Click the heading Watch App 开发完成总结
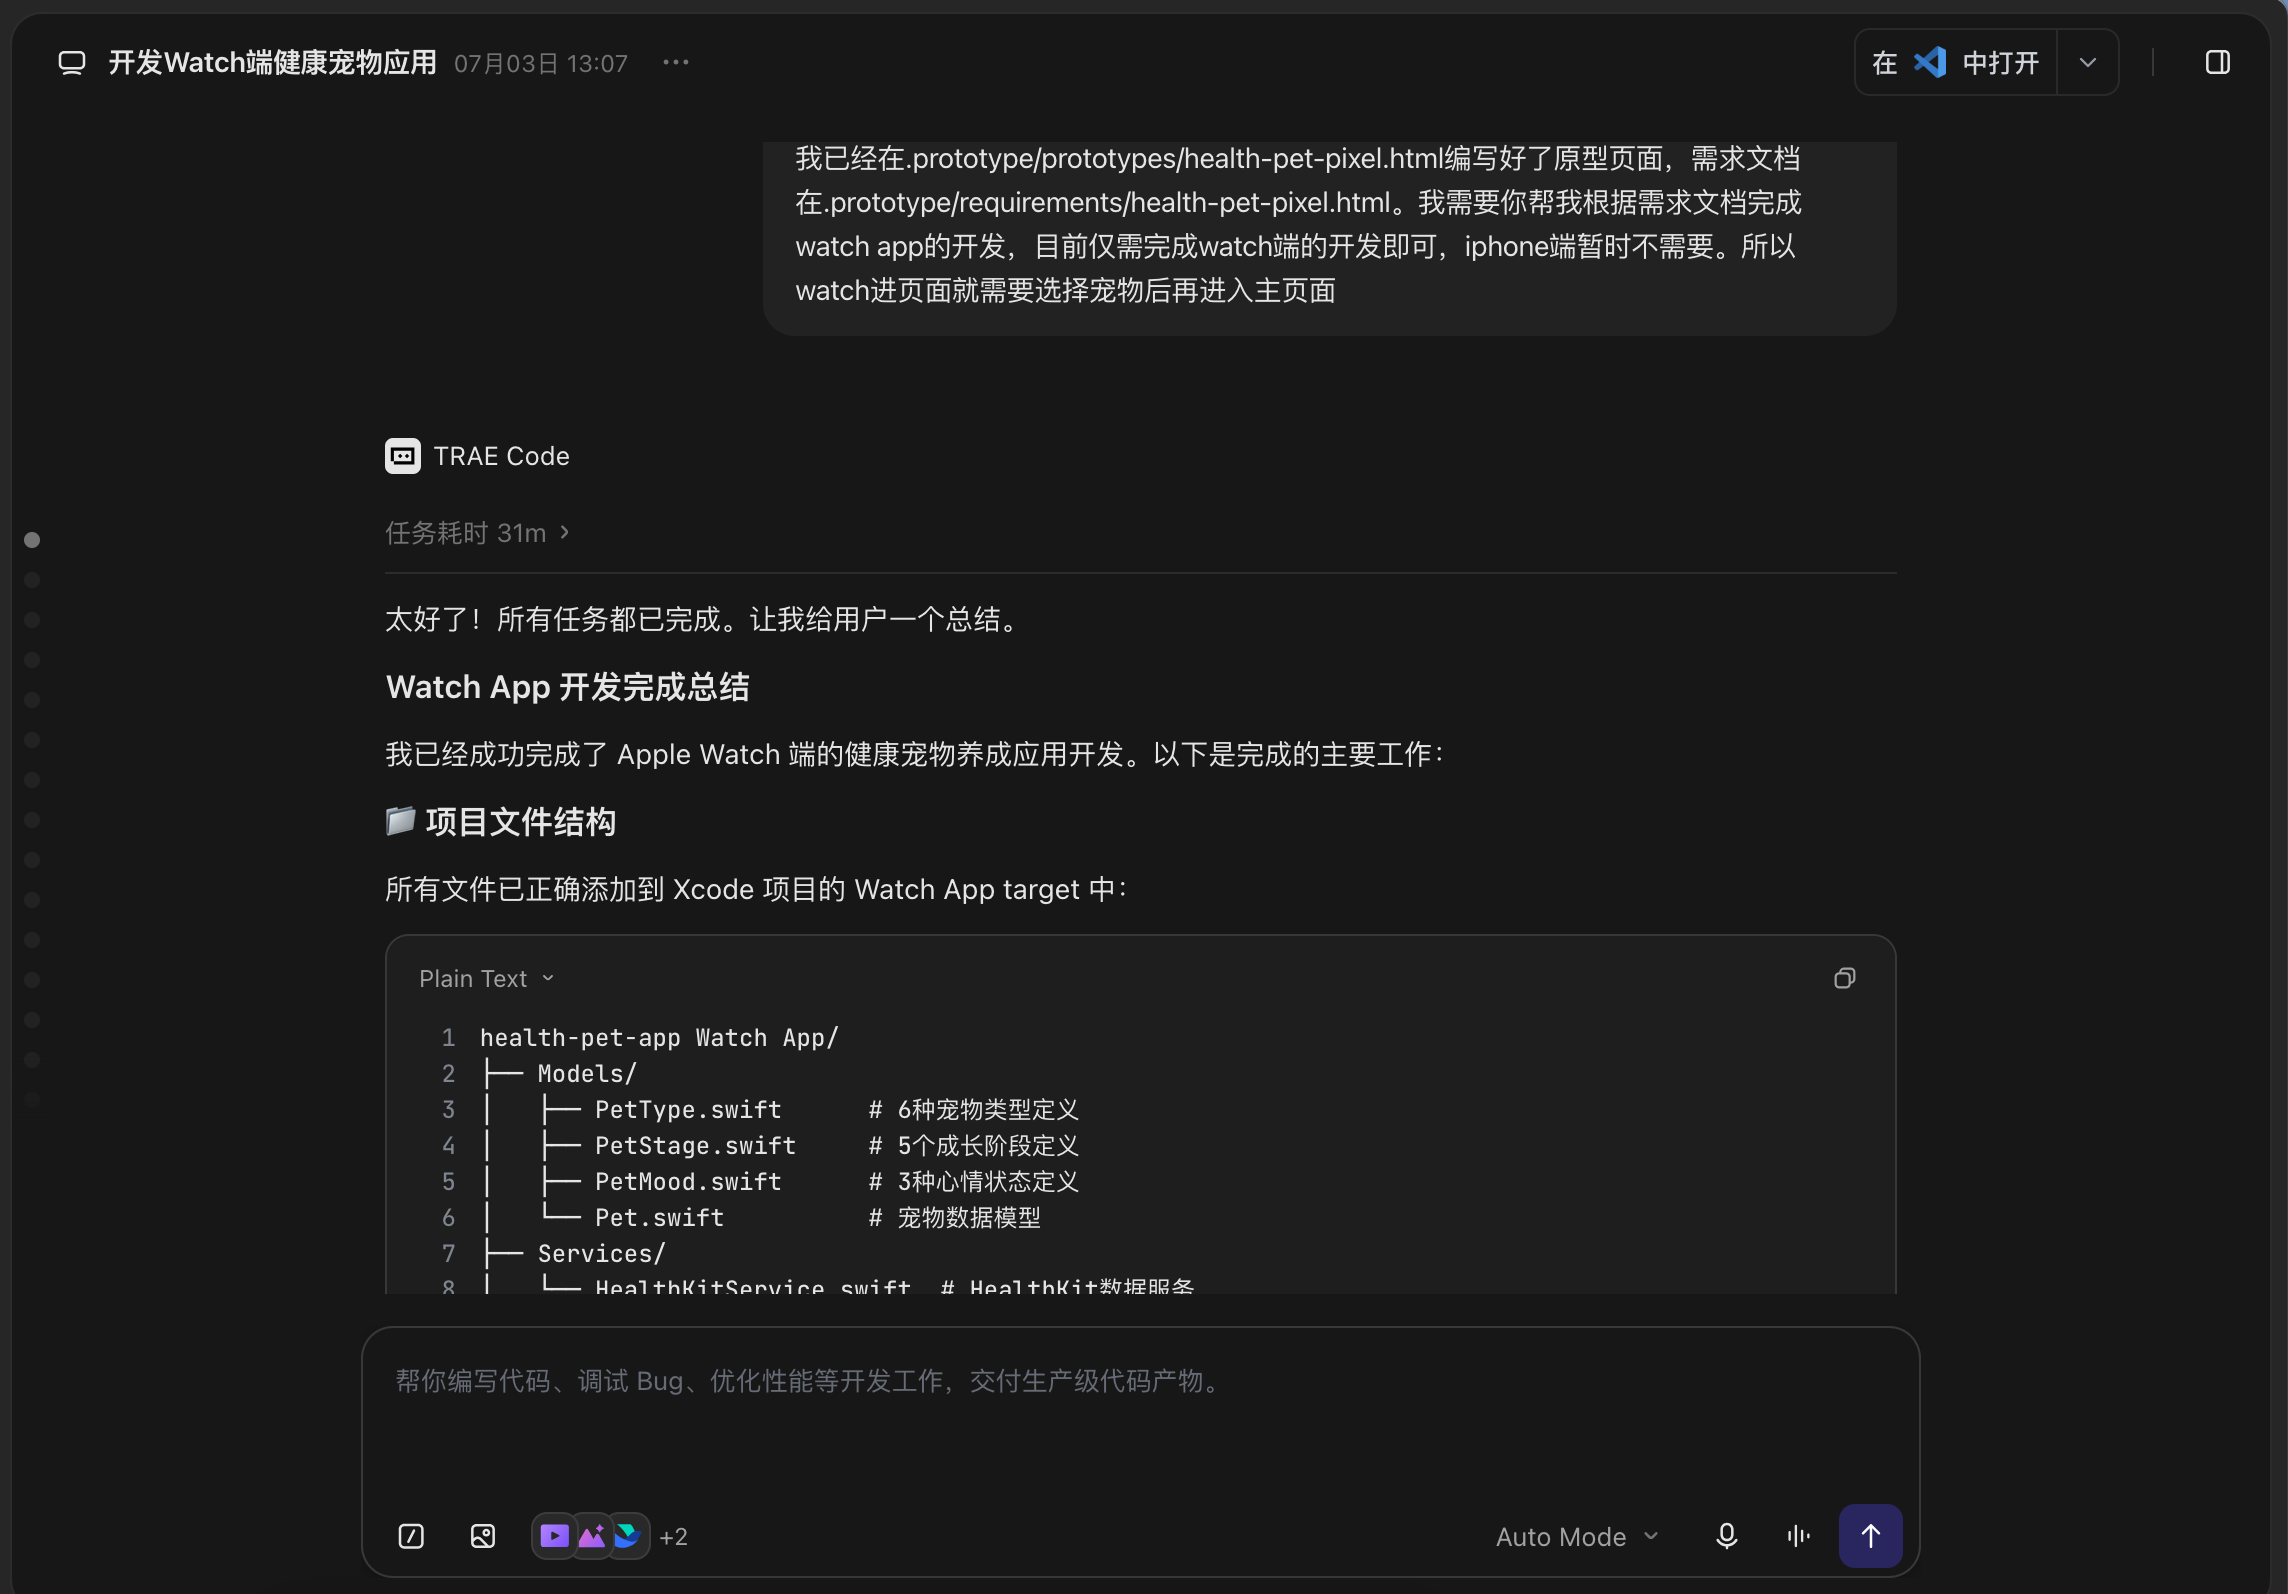 (568, 687)
